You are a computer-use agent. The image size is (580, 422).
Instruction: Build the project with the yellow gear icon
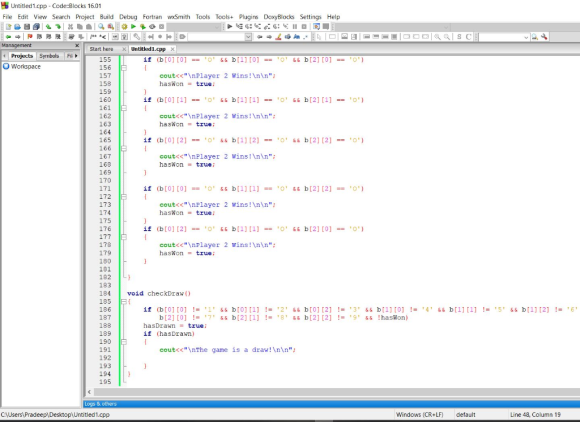point(124,27)
